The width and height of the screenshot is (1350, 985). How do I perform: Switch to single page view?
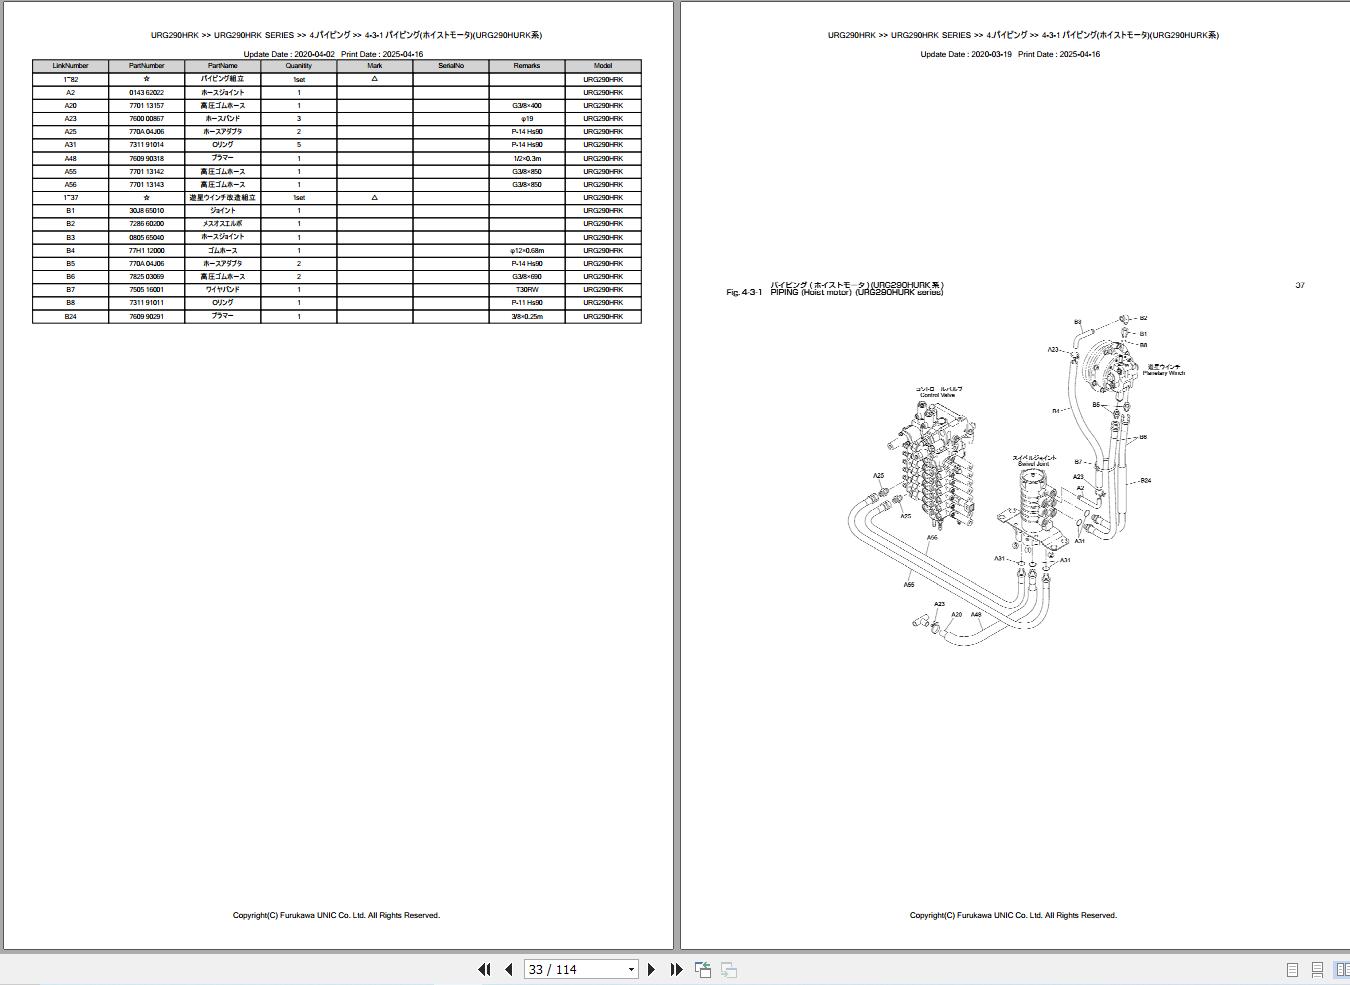pos(1292,970)
